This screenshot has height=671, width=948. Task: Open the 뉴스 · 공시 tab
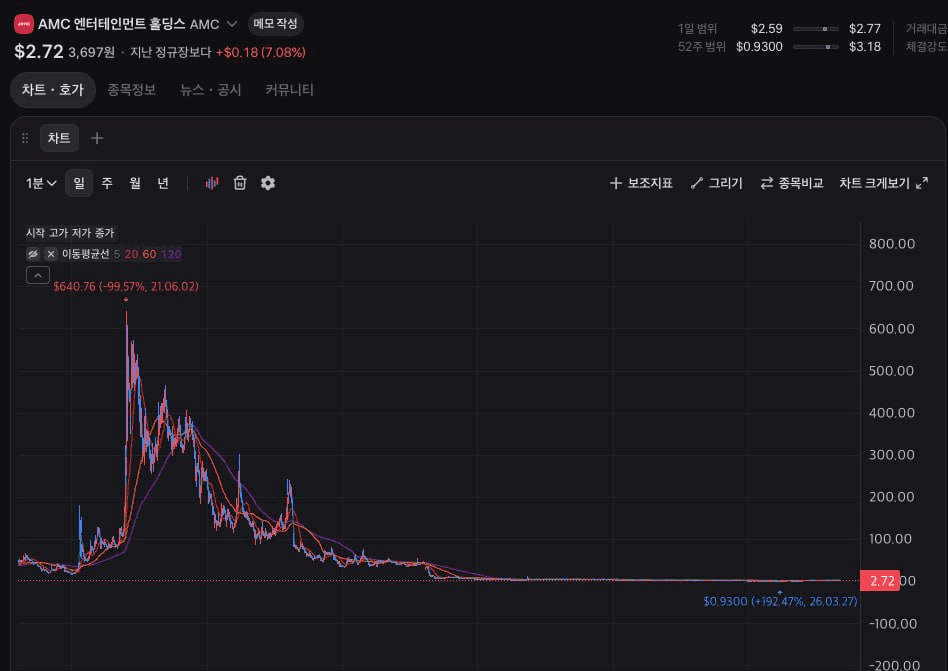tap(210, 90)
